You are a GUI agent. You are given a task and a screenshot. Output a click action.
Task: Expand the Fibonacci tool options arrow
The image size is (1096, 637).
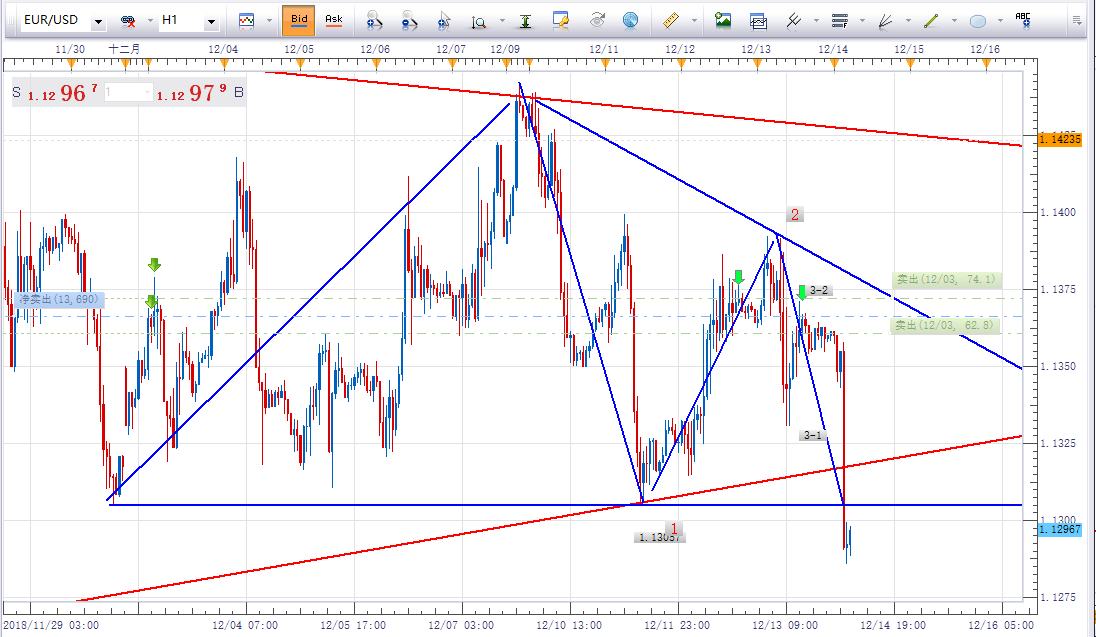862,21
